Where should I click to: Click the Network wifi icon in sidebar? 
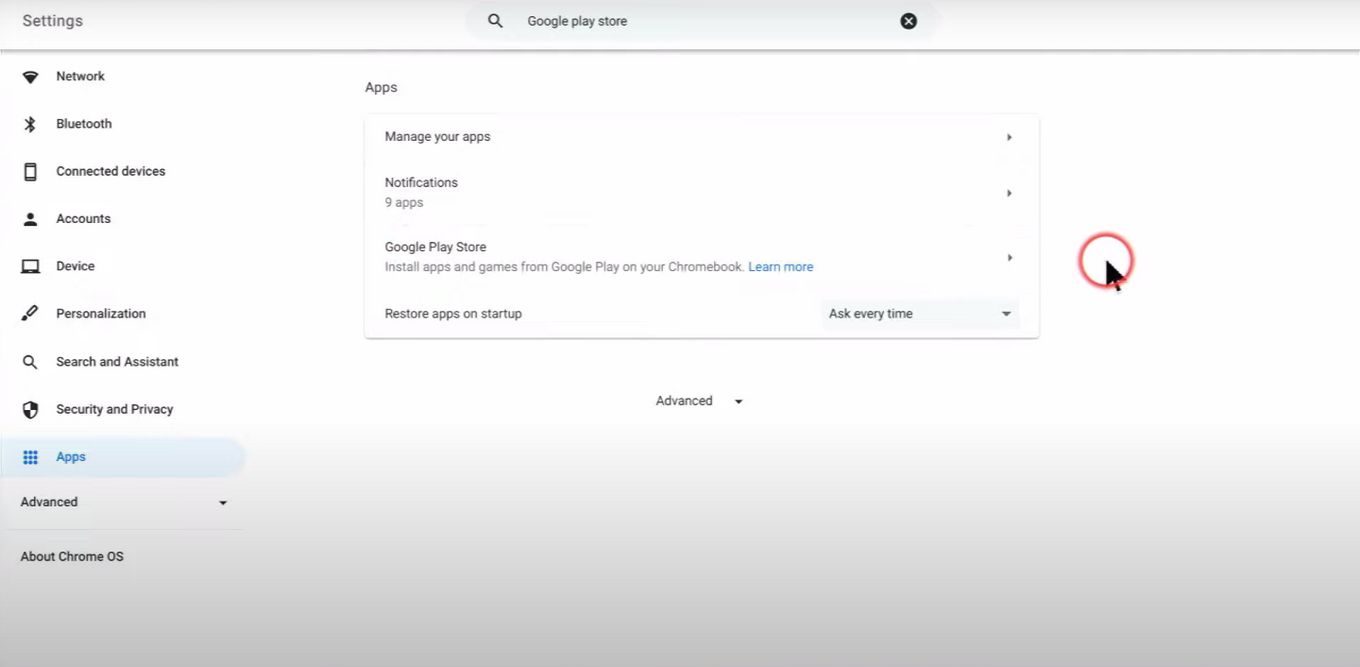(x=30, y=77)
